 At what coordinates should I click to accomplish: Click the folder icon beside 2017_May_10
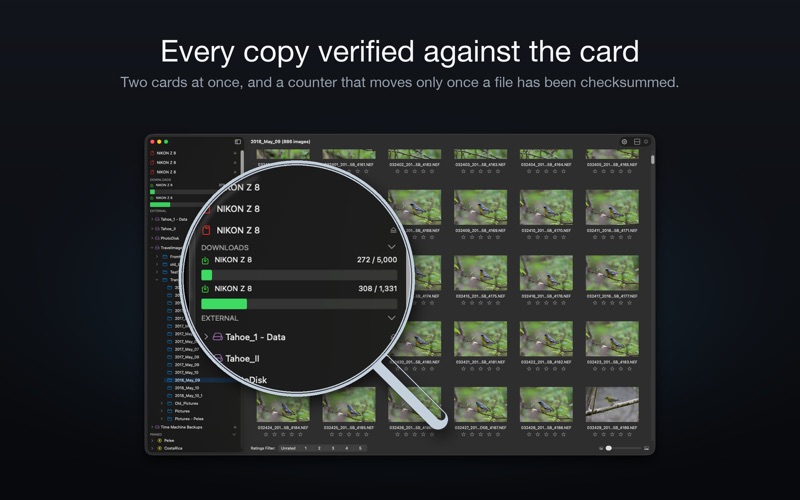click(x=170, y=372)
